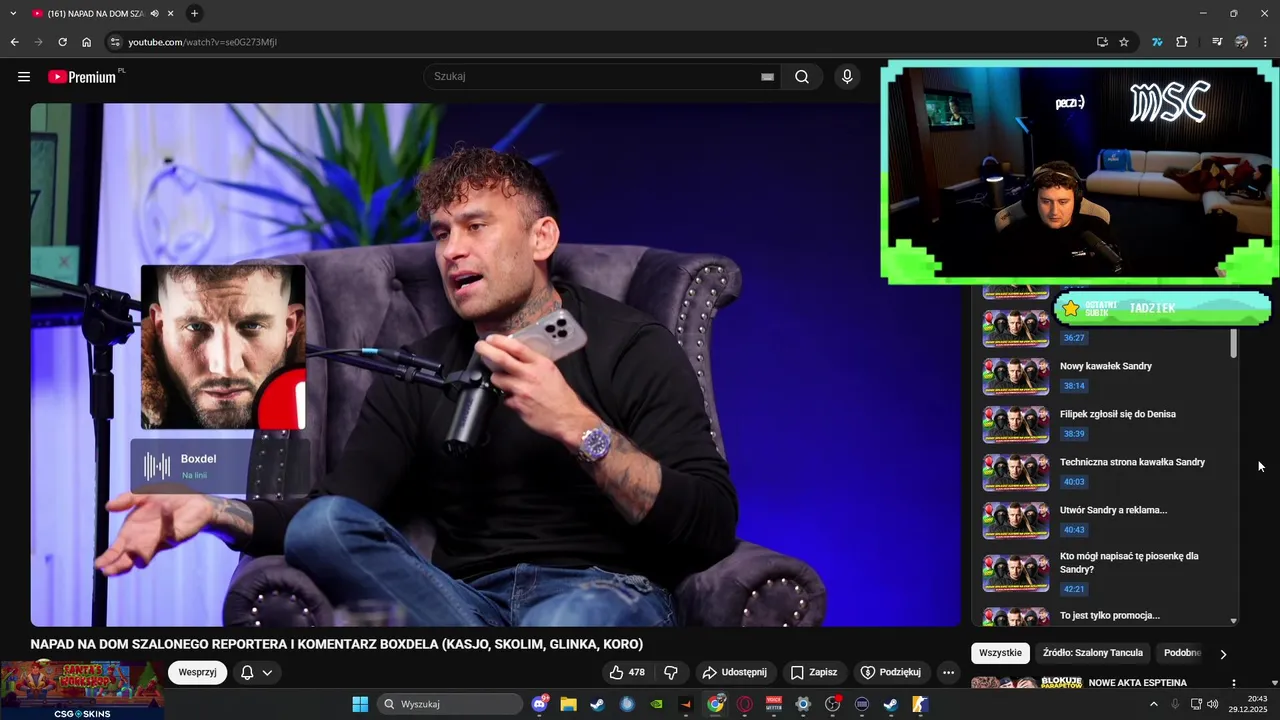Viewport: 1280px width, 720px height.
Task: Open File Explorer from the taskbar
Action: (568, 704)
